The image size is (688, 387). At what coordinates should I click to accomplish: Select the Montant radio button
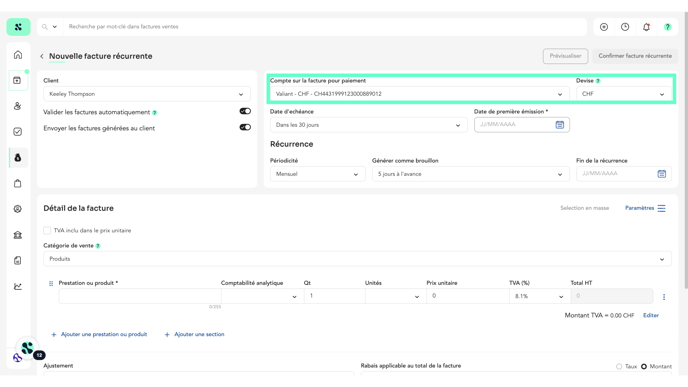(644, 366)
